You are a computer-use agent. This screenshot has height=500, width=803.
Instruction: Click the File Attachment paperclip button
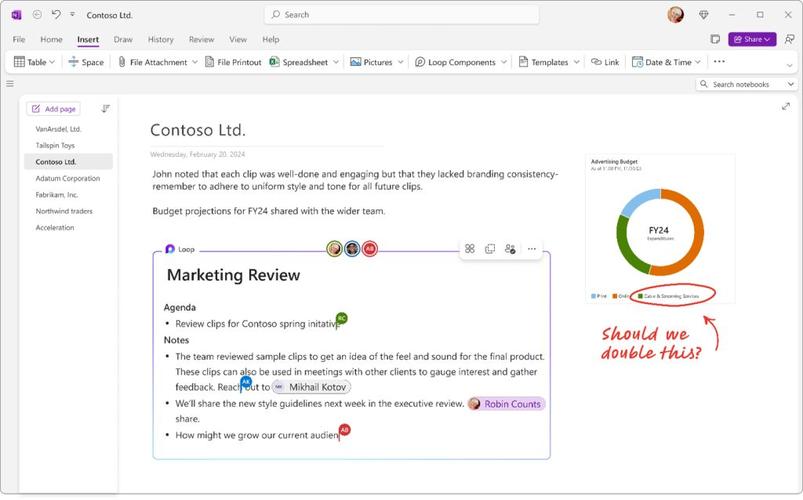(x=153, y=62)
